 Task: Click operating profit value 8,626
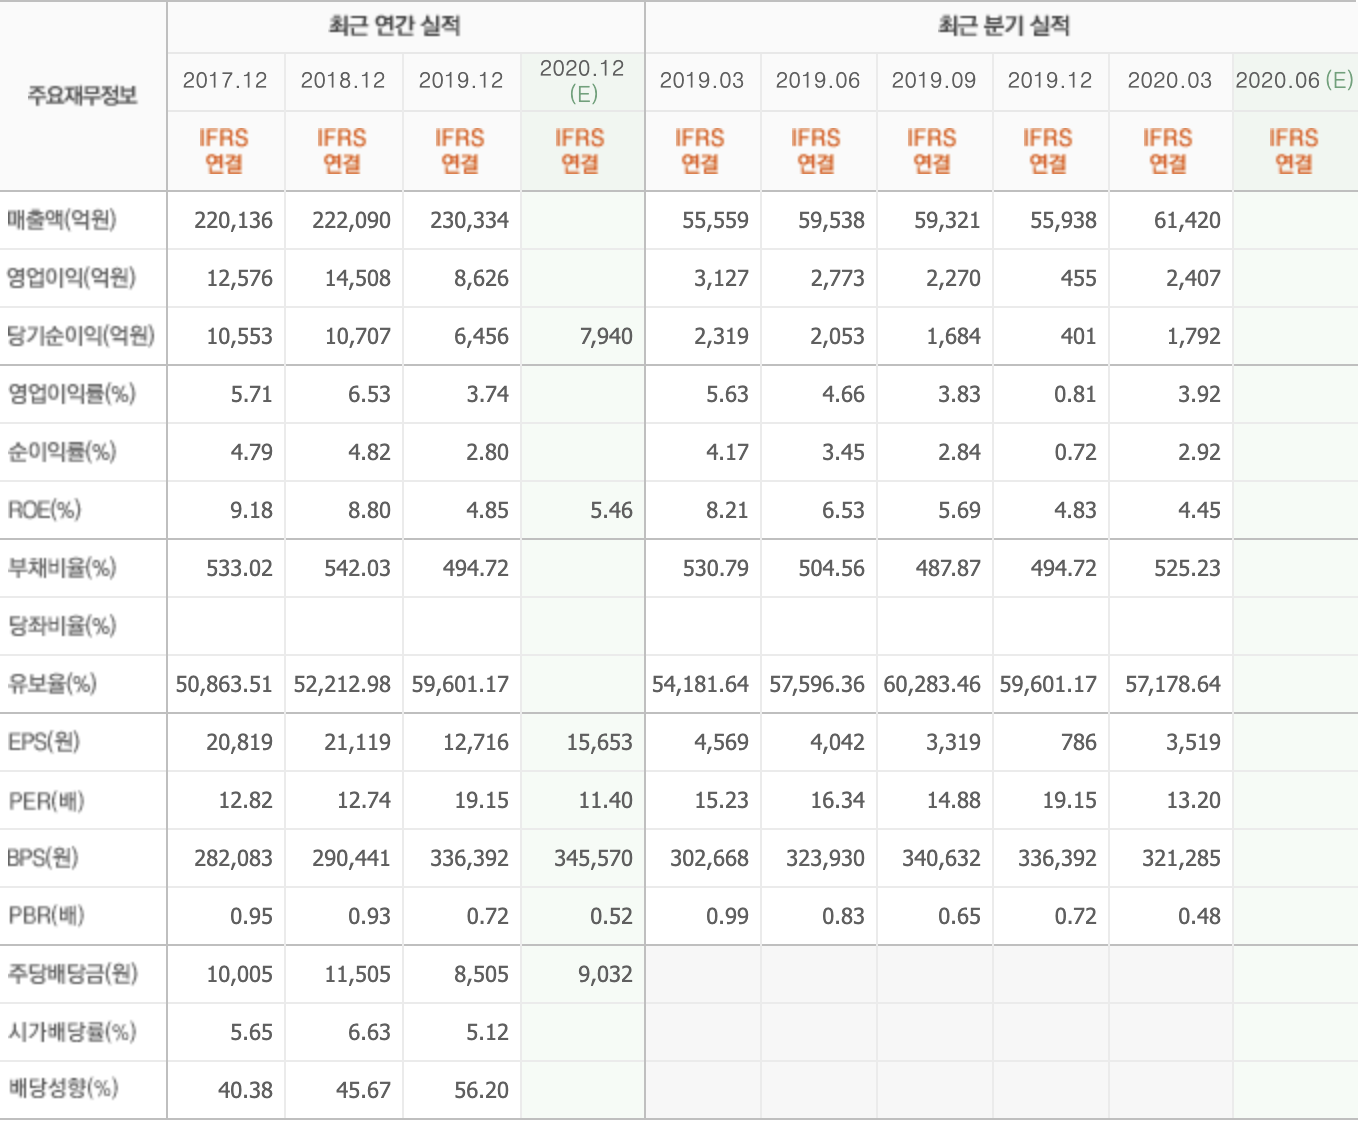tap(481, 279)
